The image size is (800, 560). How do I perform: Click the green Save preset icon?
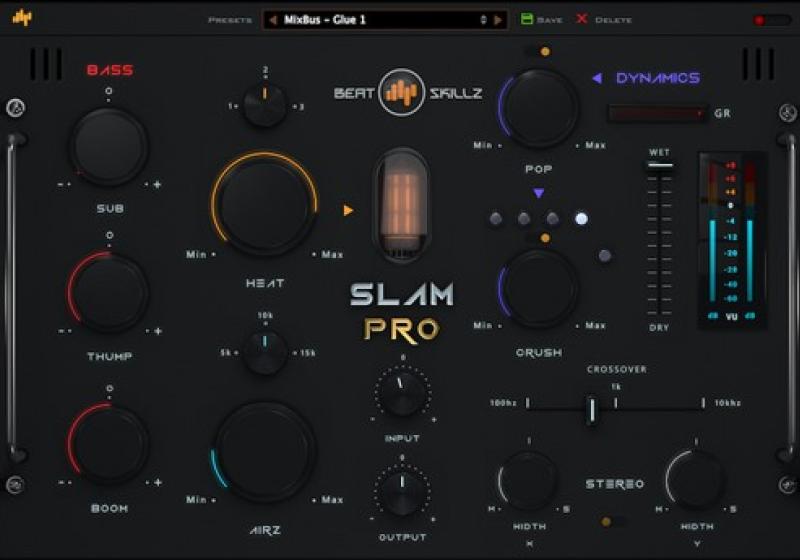pyautogui.click(x=527, y=19)
